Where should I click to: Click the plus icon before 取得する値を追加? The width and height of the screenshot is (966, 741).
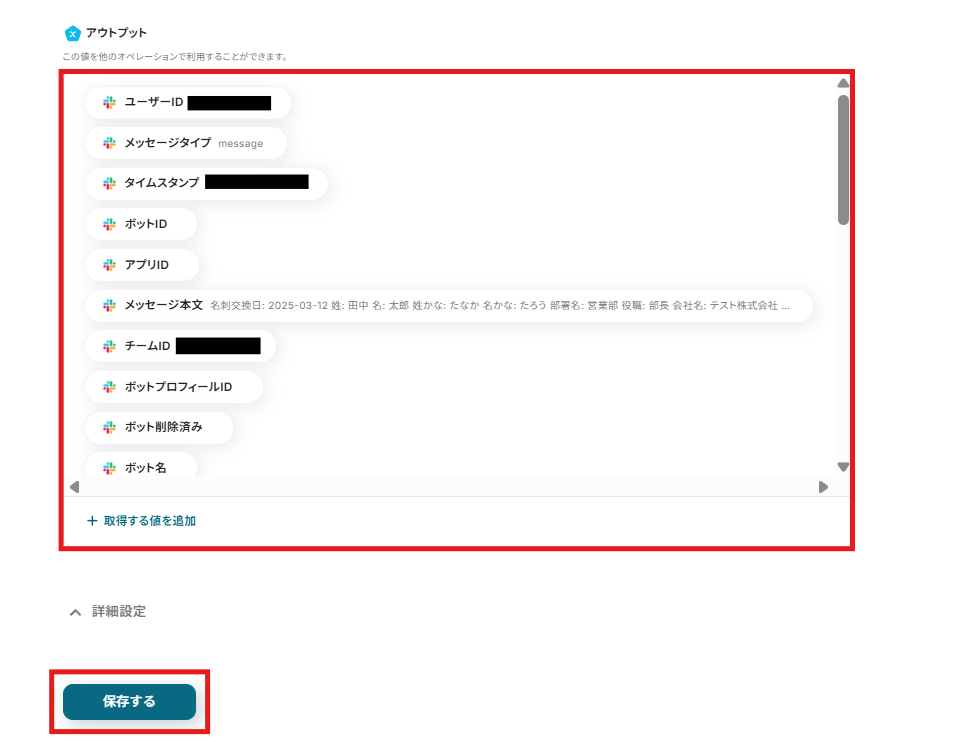(92, 521)
